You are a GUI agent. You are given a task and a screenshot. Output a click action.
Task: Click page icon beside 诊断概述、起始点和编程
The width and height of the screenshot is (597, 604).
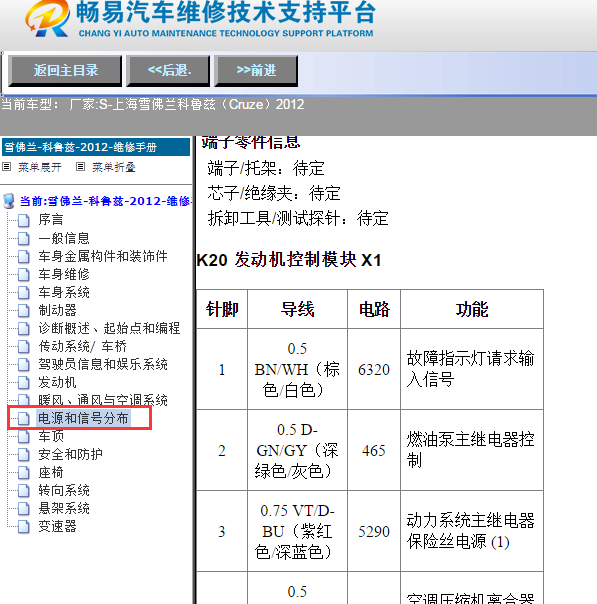pos(23,329)
